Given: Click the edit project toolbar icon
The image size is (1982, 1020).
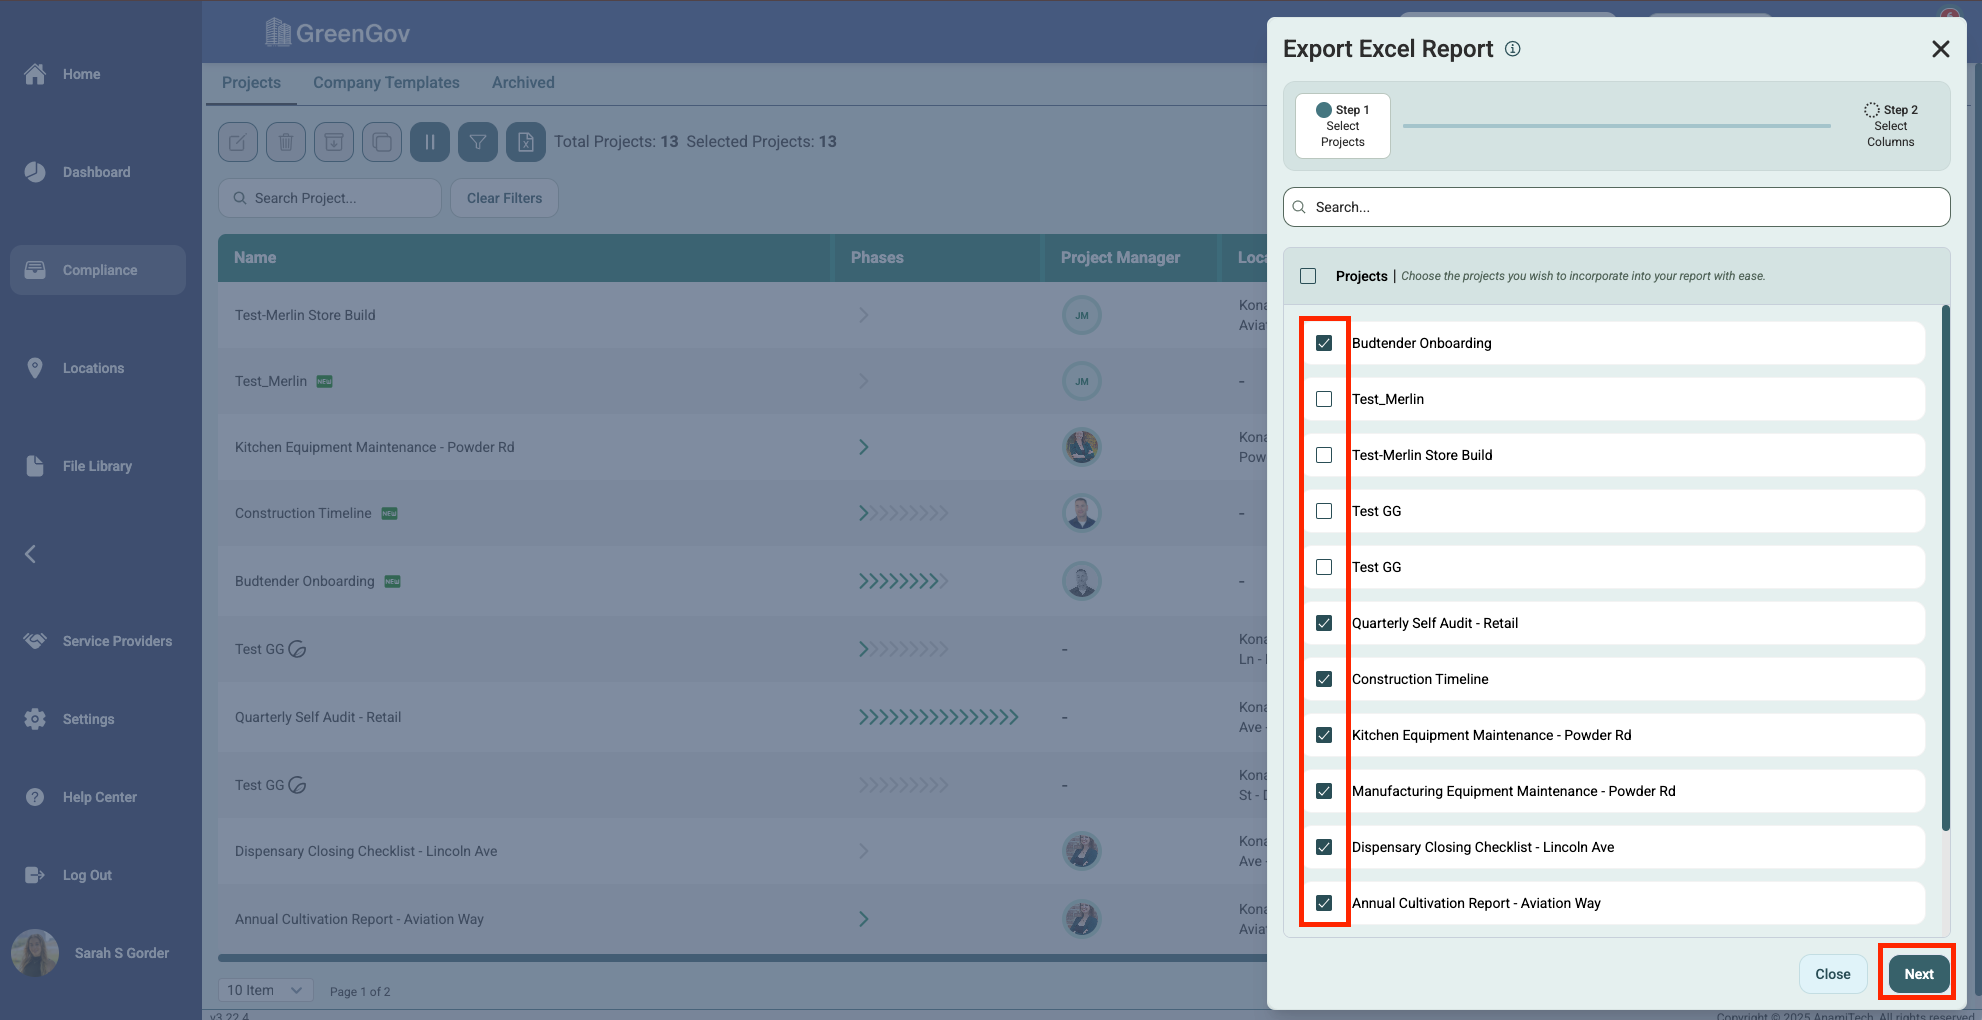Looking at the screenshot, I should (238, 142).
